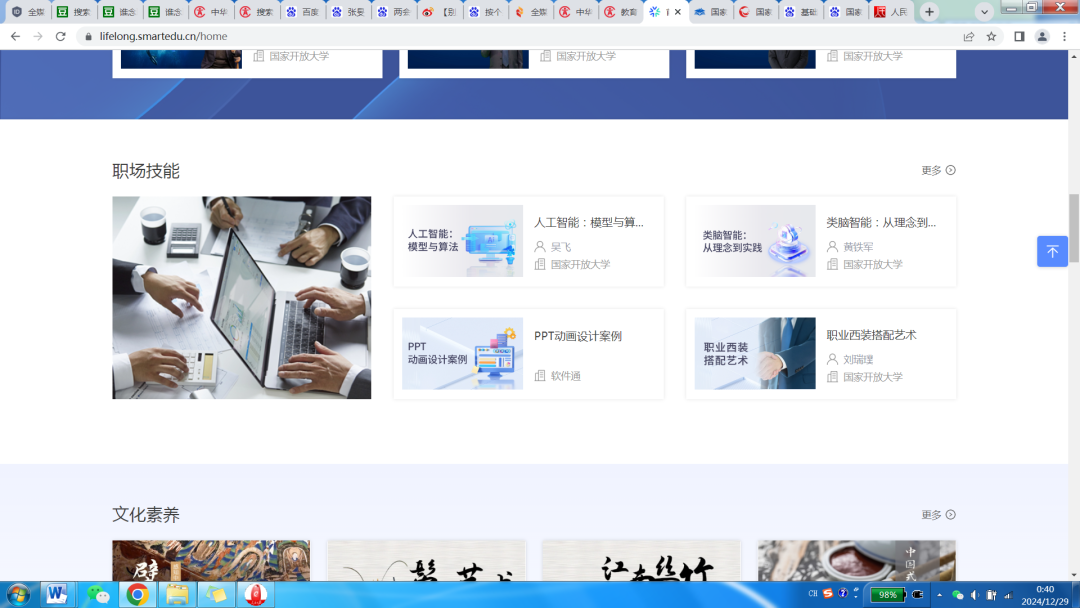Viewport: 1080px width, 608px height.
Task: Open a new browser tab
Action: 929,12
